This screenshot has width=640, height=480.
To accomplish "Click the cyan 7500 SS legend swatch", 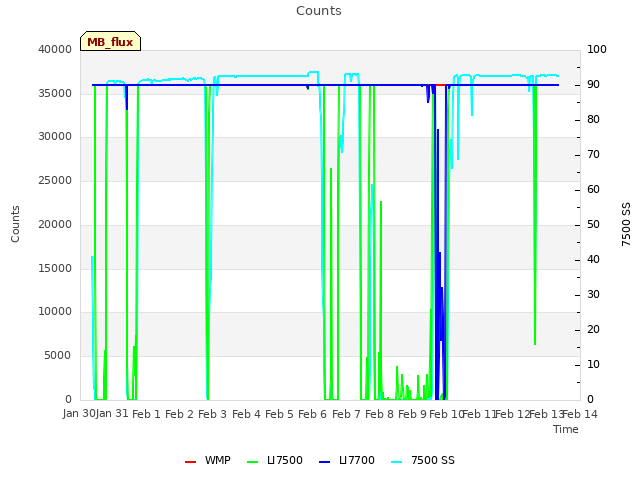I will [x=396, y=462].
